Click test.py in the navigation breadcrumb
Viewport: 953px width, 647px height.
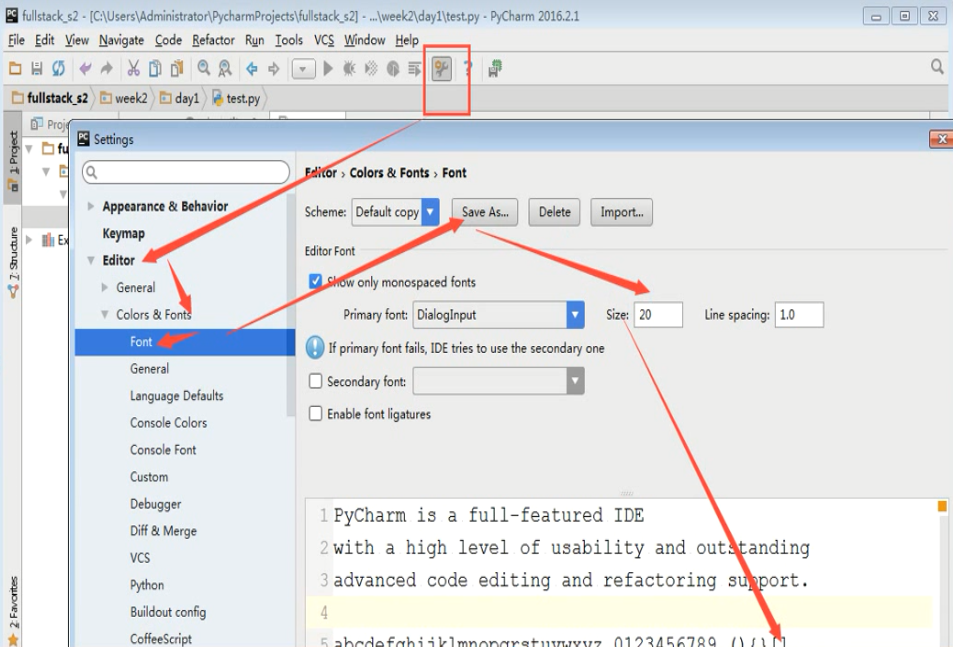click(236, 98)
